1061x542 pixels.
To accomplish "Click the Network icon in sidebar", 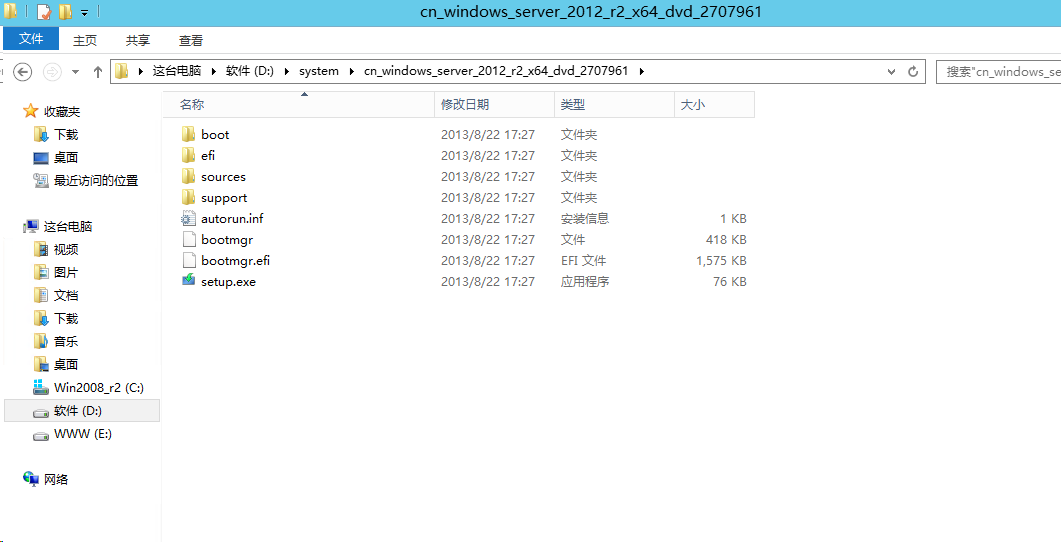I will 30,479.
